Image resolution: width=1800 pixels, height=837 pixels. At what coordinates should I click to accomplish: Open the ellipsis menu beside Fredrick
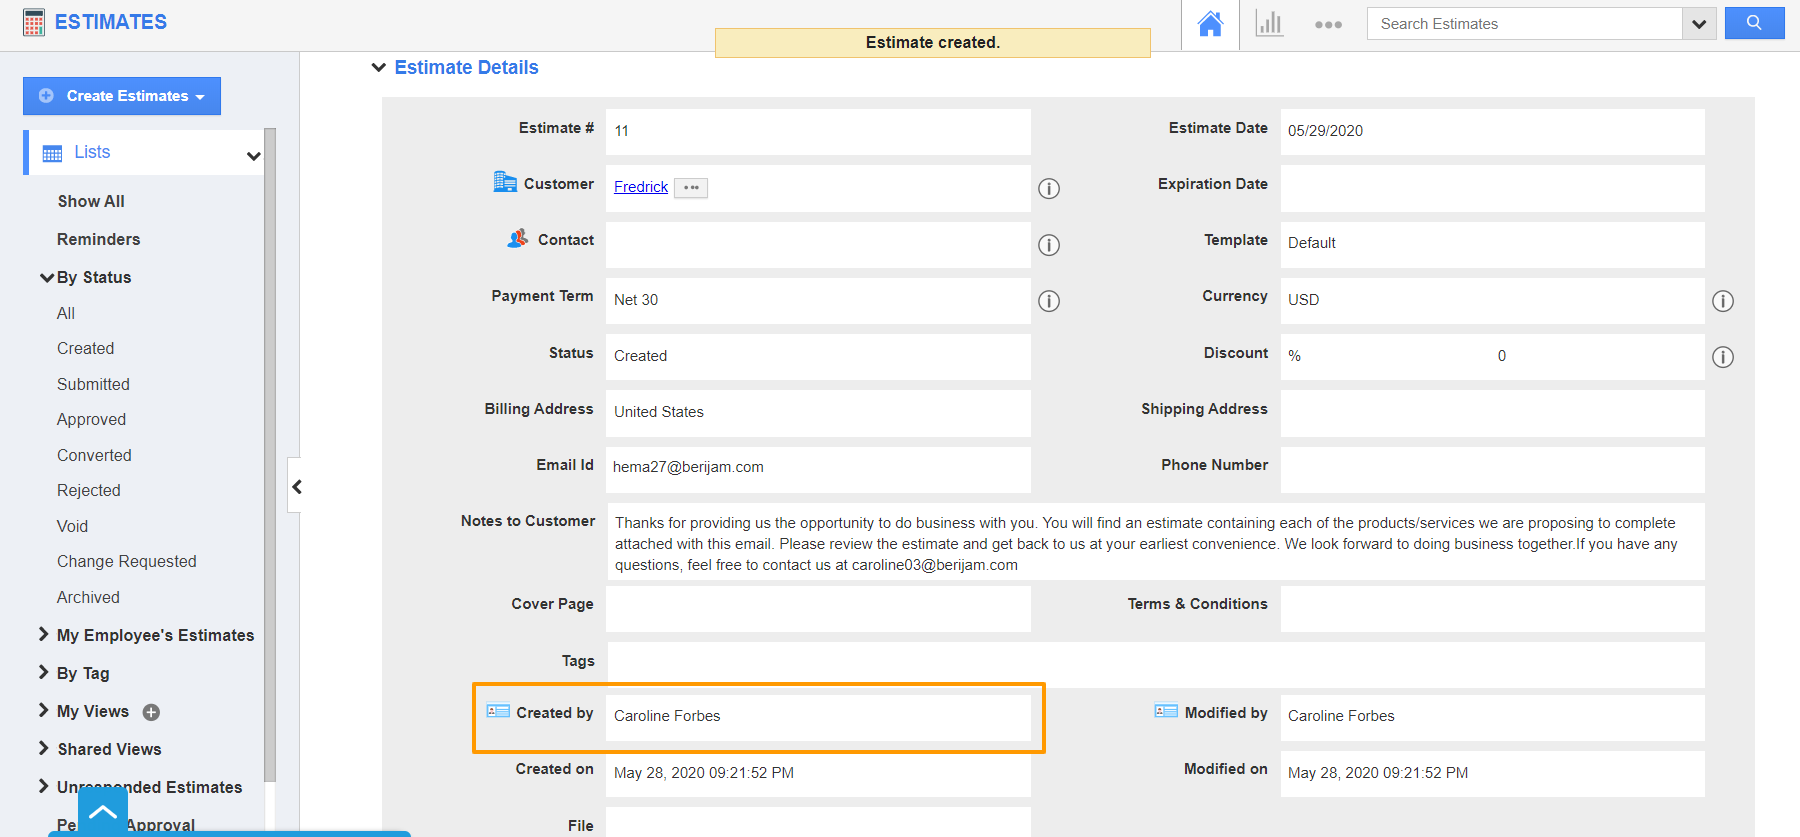pos(691,188)
